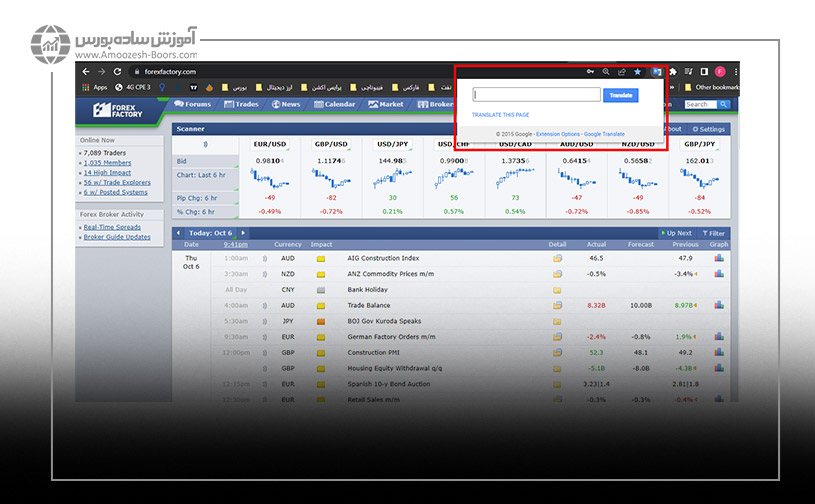Go to the Calendar tab
The width and height of the screenshot is (815, 504).
pos(333,104)
